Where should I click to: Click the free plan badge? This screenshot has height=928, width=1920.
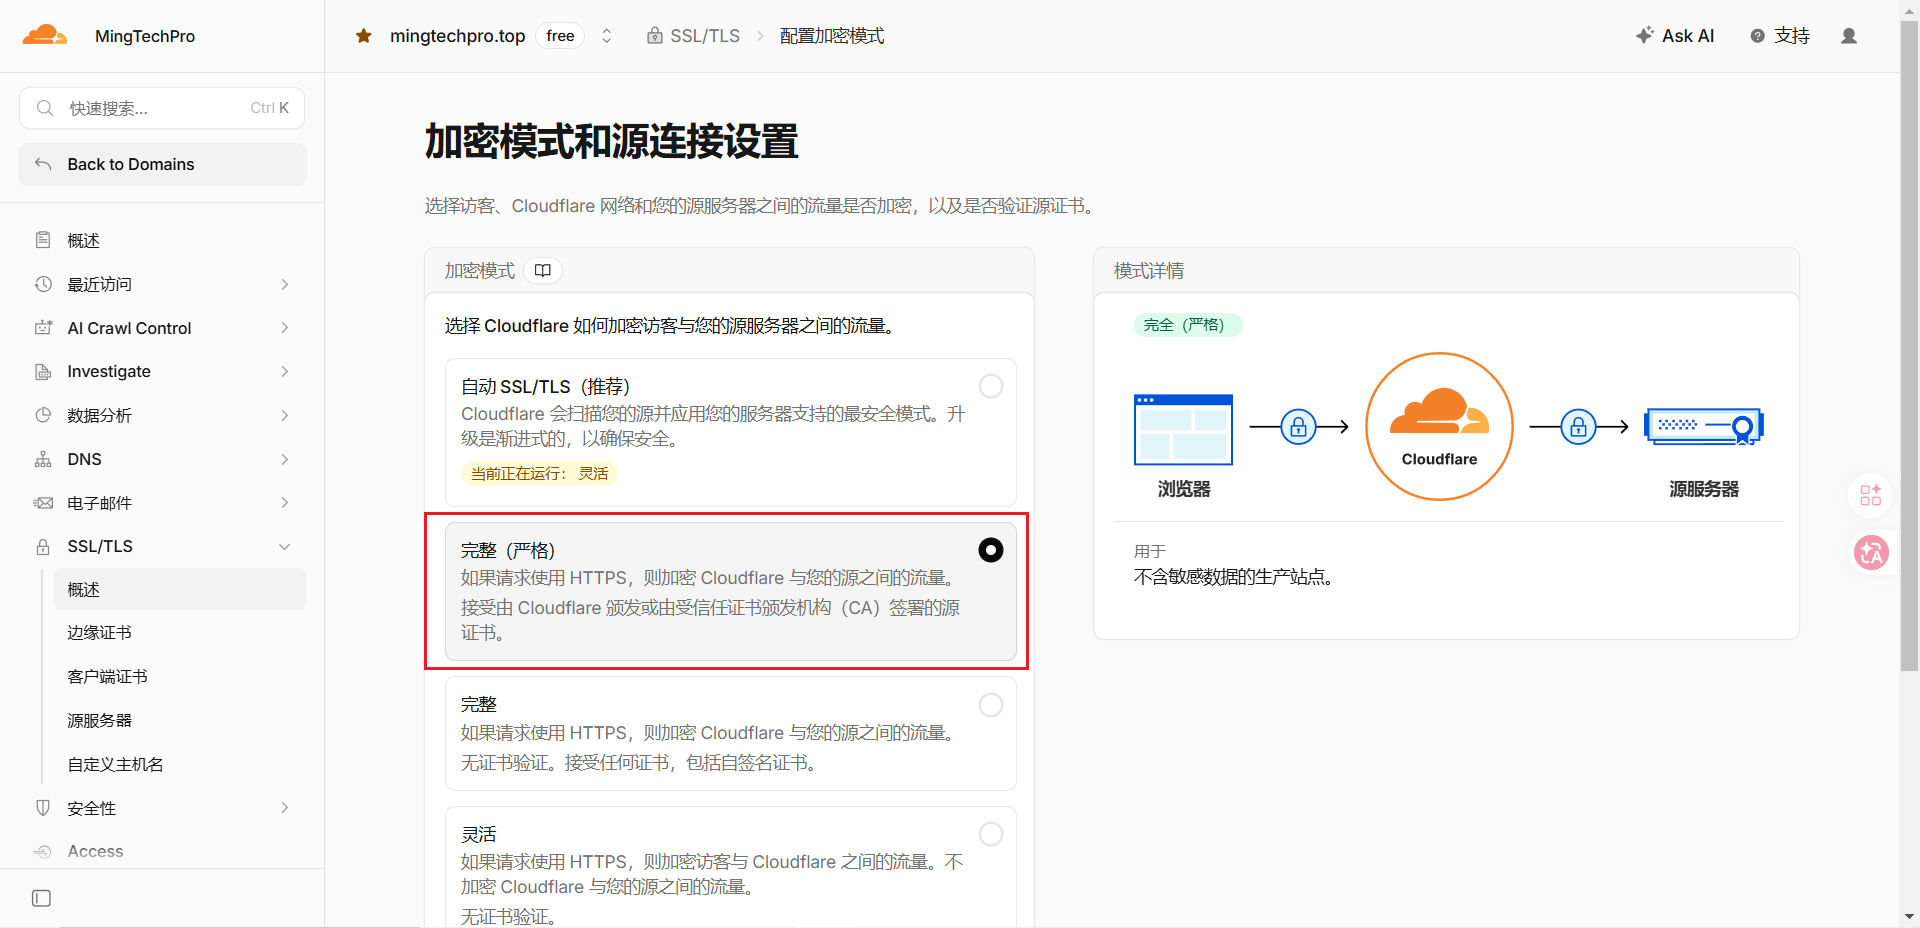tap(560, 36)
